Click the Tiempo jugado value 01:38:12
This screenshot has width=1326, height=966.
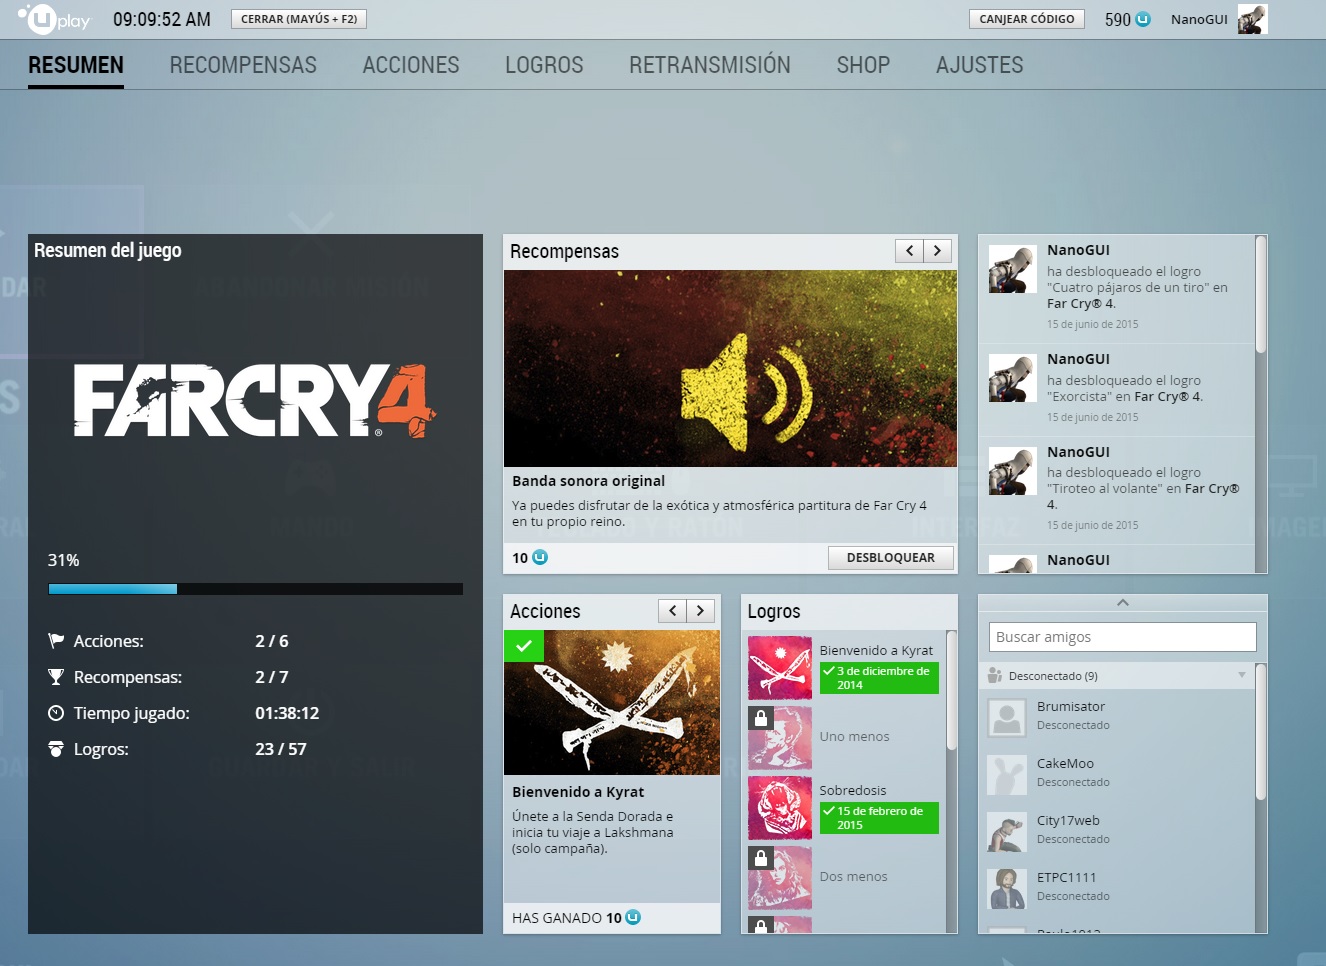[287, 713]
